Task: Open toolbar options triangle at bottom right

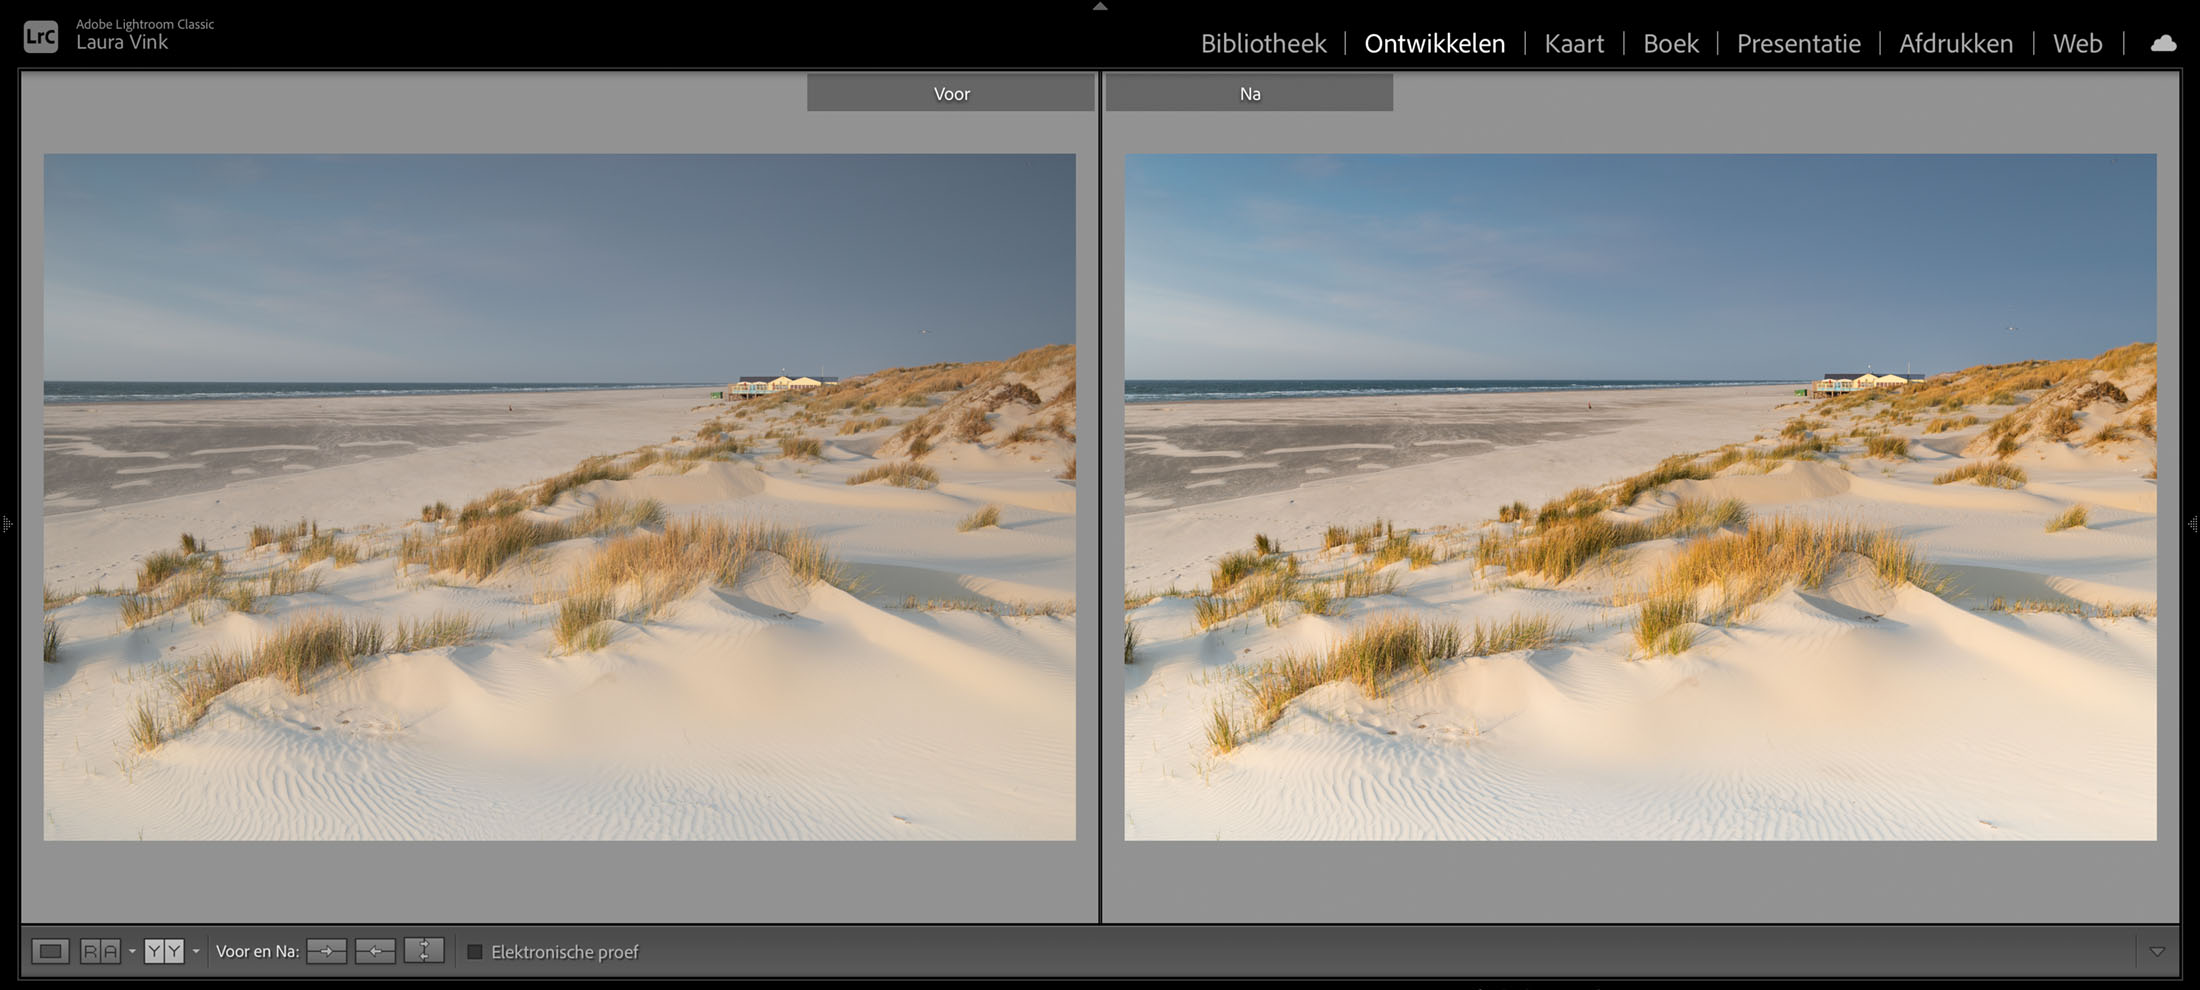Action: pyautogui.click(x=2157, y=952)
